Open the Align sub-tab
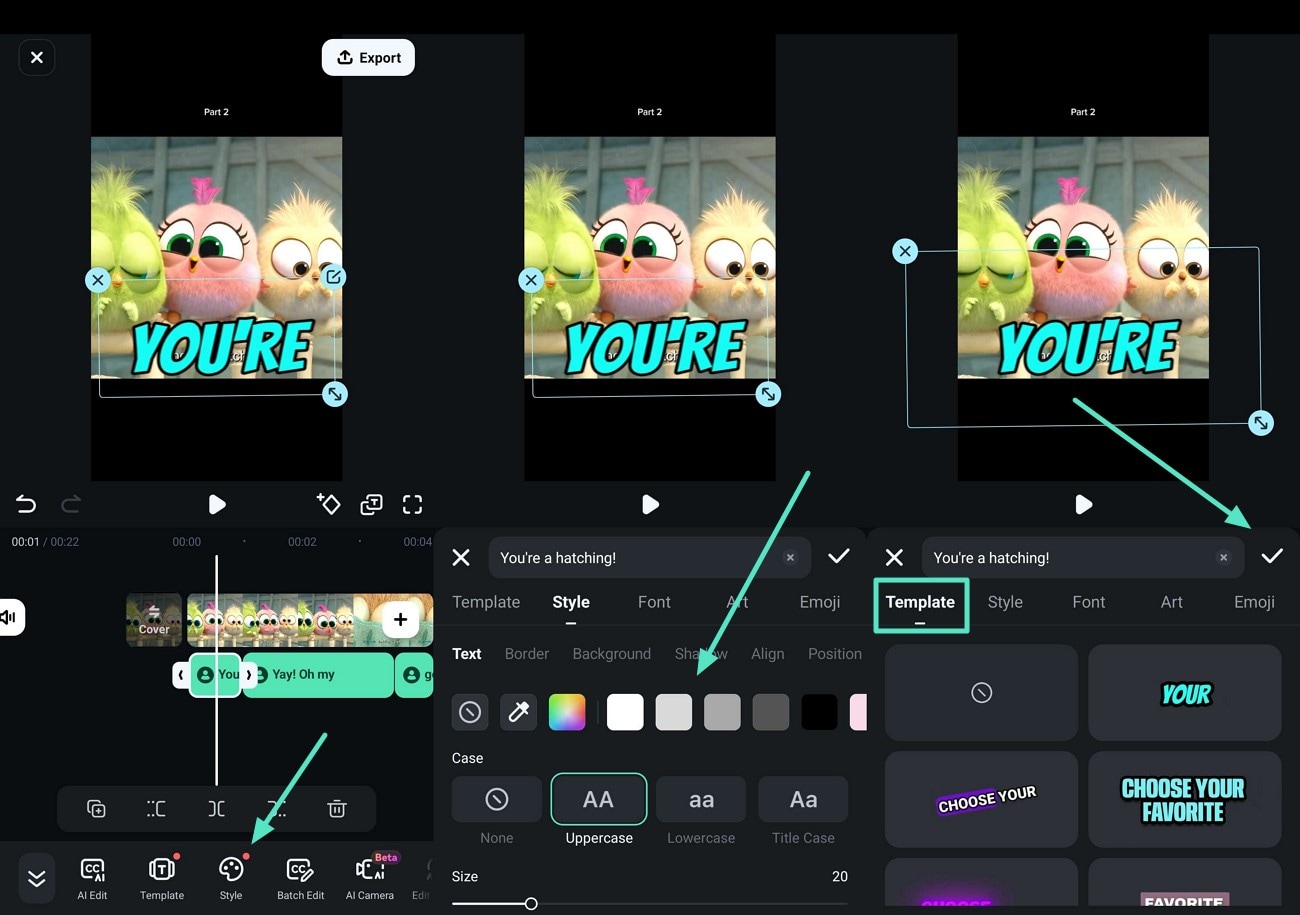Image resolution: width=1300 pixels, height=915 pixels. click(x=768, y=654)
